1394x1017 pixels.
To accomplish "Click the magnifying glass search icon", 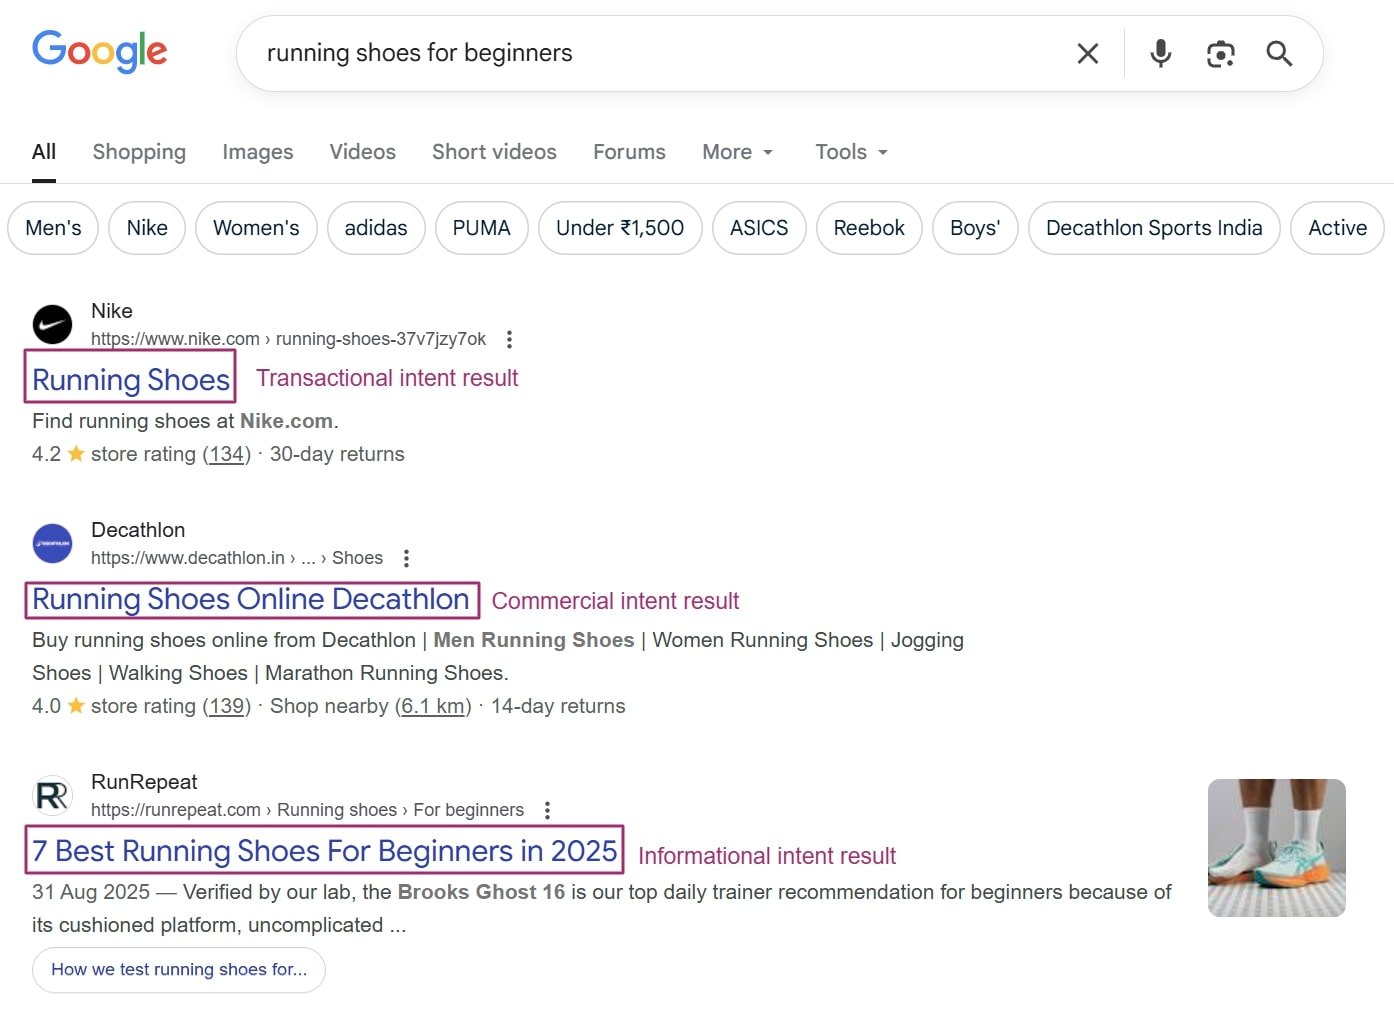I will (1279, 54).
